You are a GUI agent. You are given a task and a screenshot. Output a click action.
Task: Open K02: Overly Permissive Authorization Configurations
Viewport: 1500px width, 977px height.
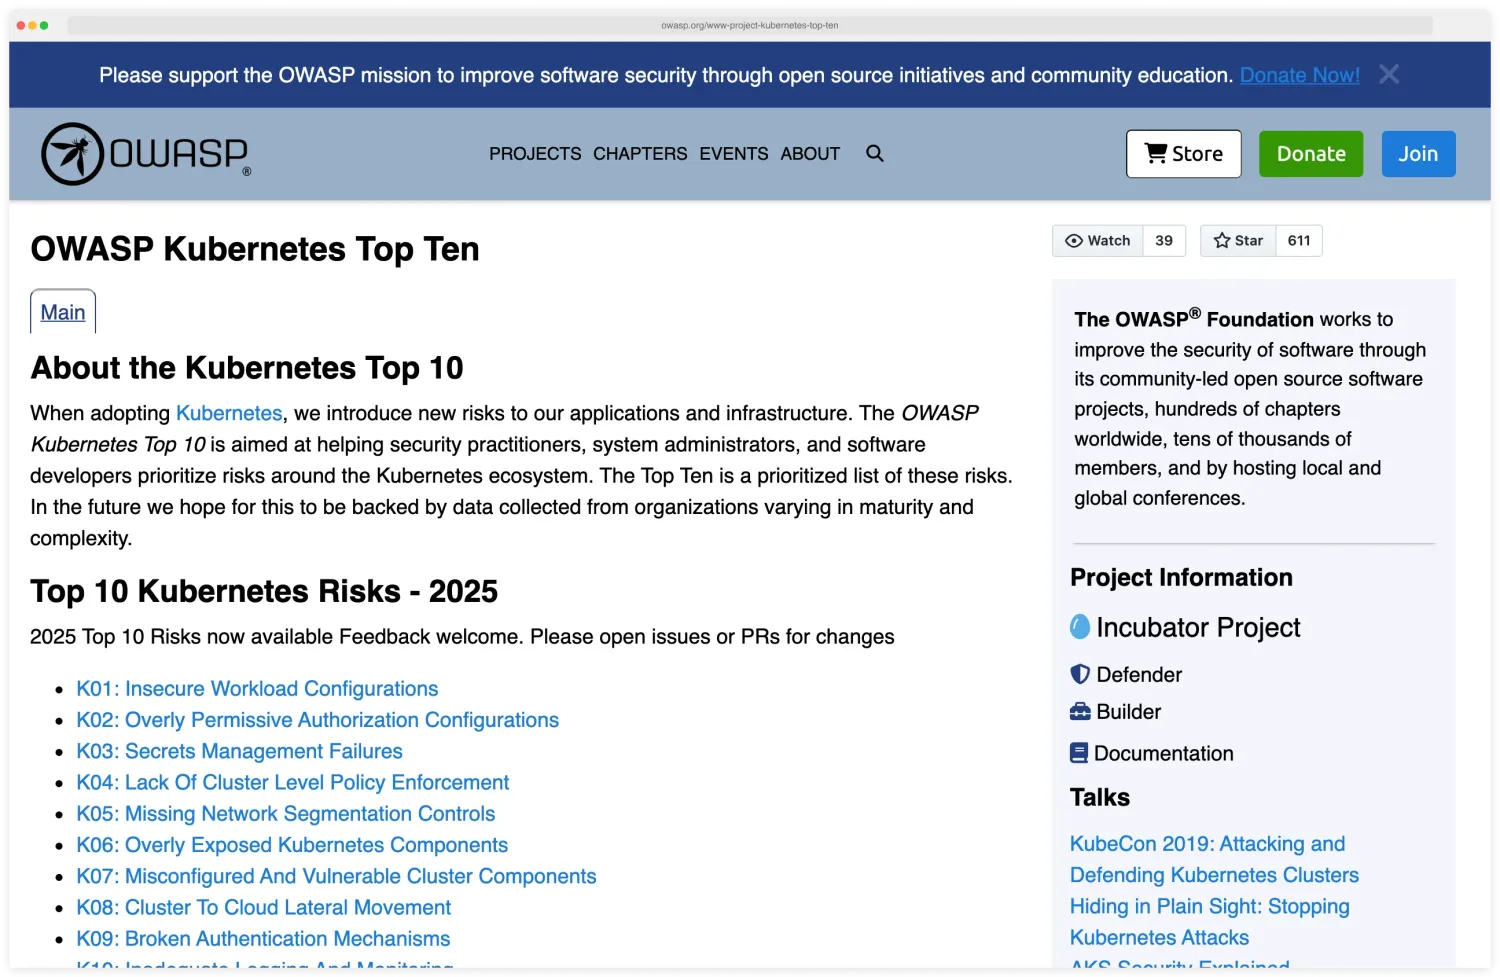(x=317, y=720)
